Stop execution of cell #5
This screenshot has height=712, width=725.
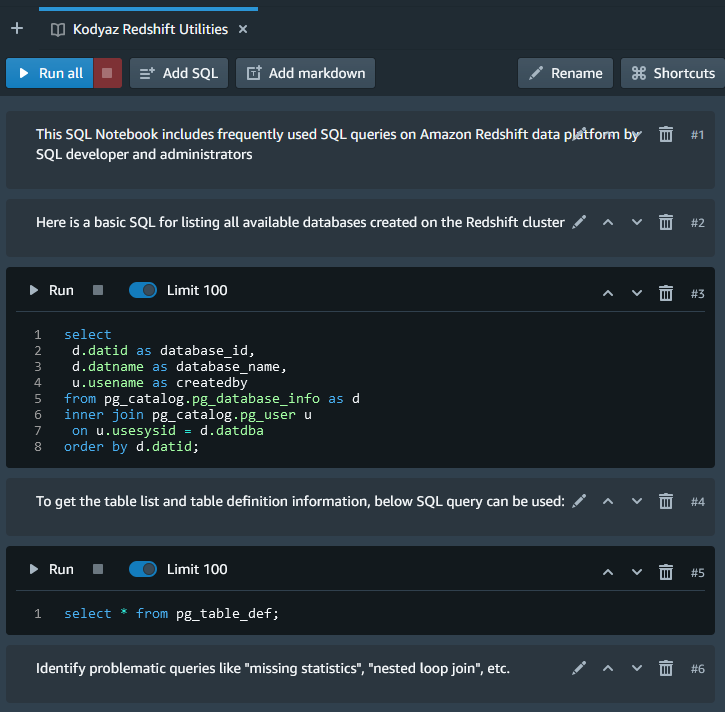click(98, 569)
